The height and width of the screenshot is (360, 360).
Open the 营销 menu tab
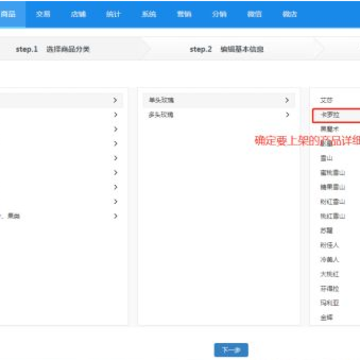pyautogui.click(x=184, y=14)
